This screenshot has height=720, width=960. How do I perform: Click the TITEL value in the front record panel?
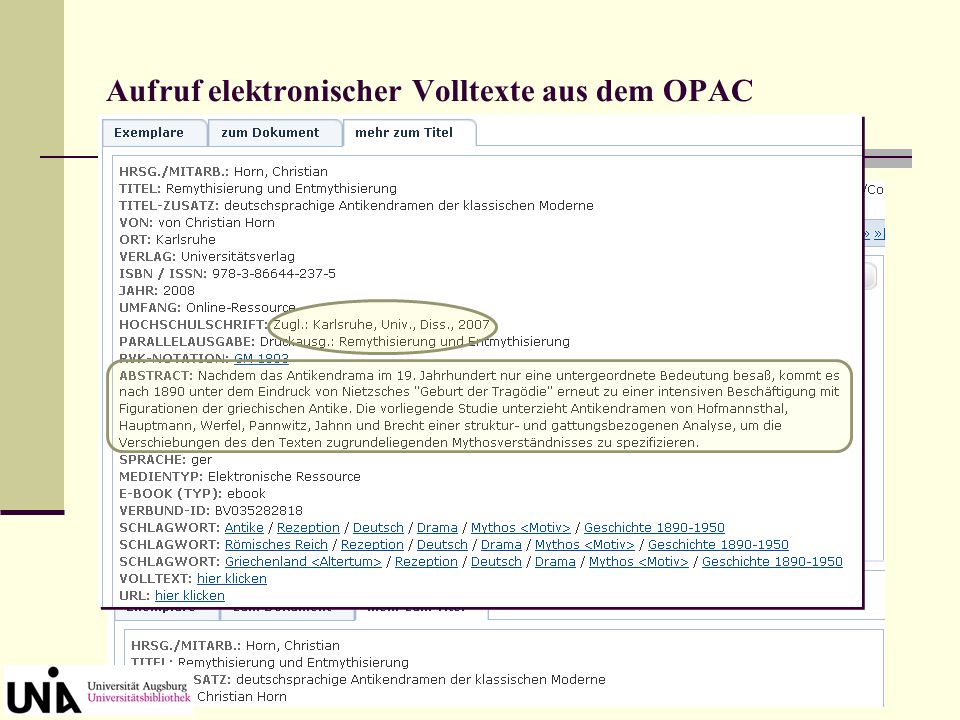tap(282, 189)
